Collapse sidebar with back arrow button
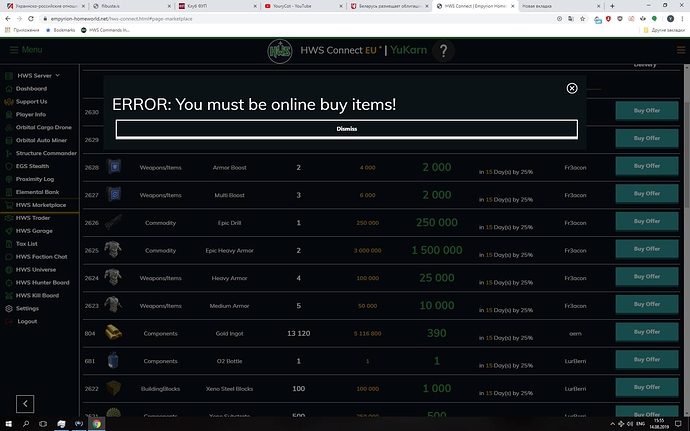This screenshot has height=431, width=690. click(25, 404)
